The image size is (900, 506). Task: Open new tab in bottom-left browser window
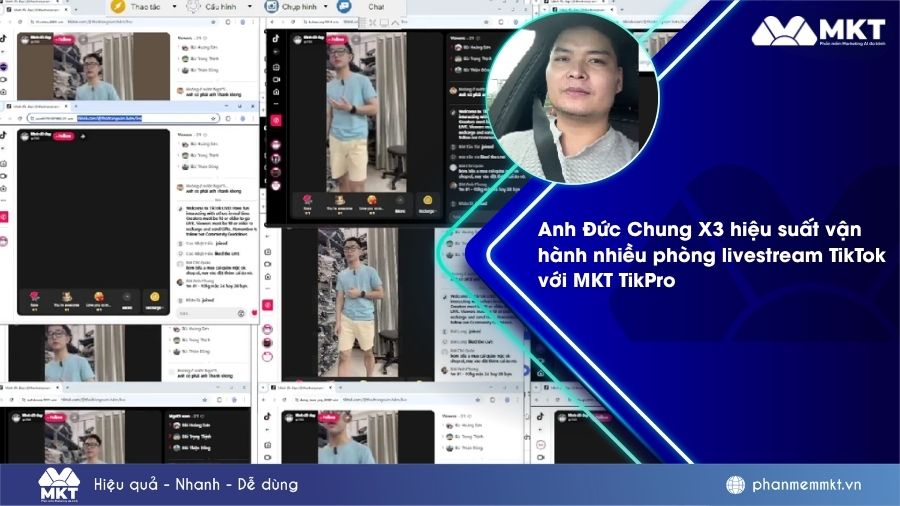[69, 388]
